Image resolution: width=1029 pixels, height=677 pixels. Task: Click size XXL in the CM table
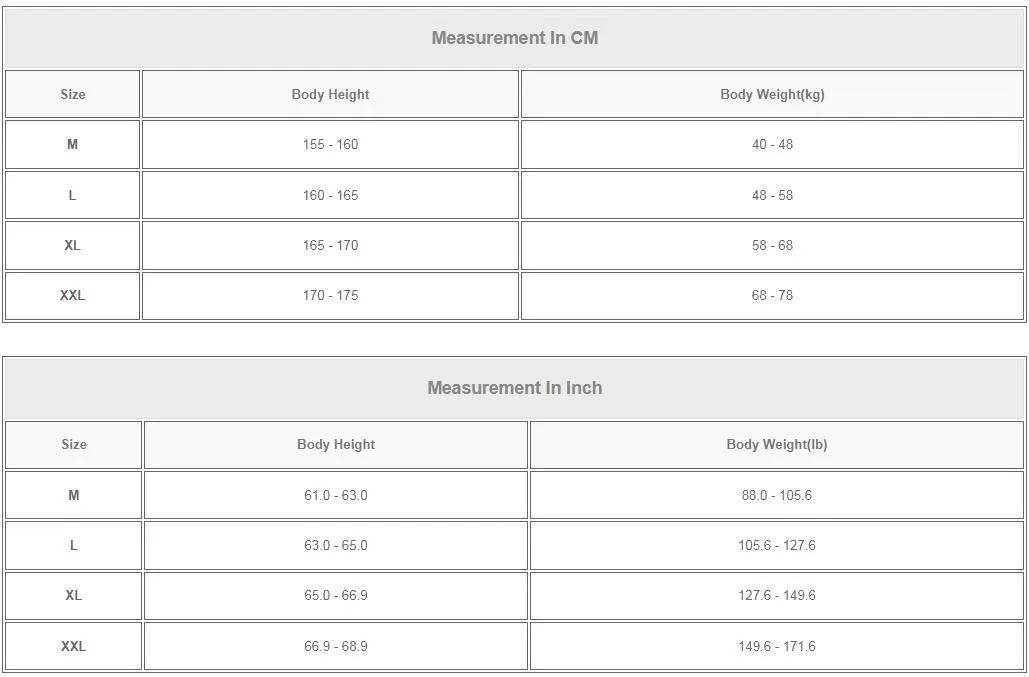click(x=72, y=296)
